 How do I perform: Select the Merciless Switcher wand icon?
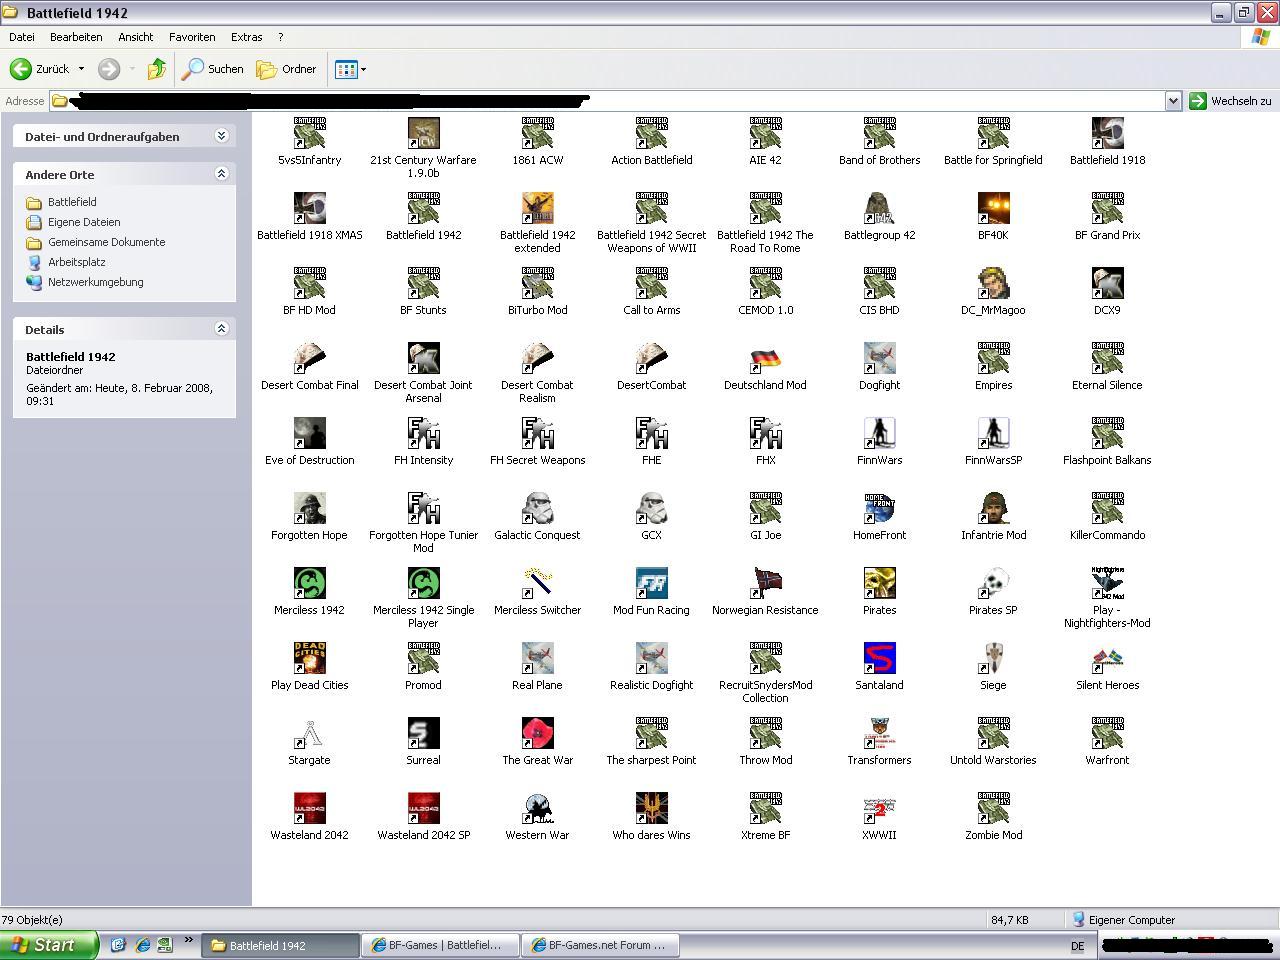point(537,583)
